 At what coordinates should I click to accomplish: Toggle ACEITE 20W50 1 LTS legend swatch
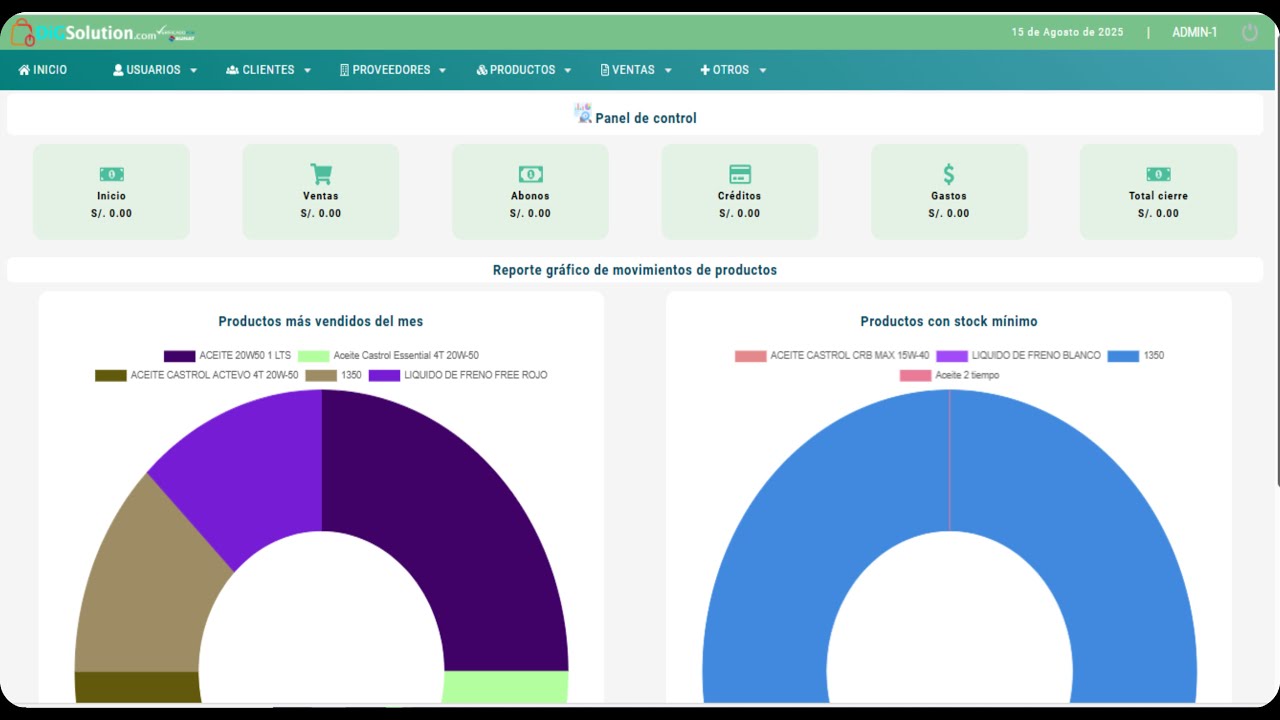[180, 356]
